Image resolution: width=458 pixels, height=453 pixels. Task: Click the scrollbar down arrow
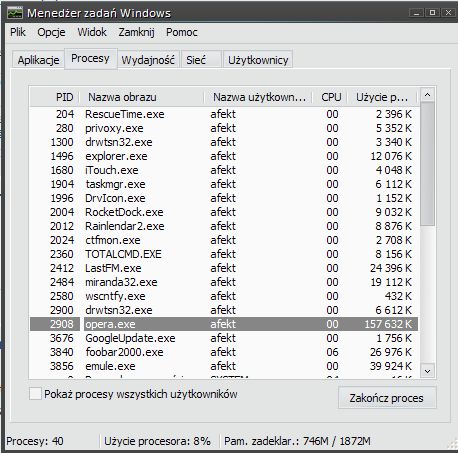(428, 371)
